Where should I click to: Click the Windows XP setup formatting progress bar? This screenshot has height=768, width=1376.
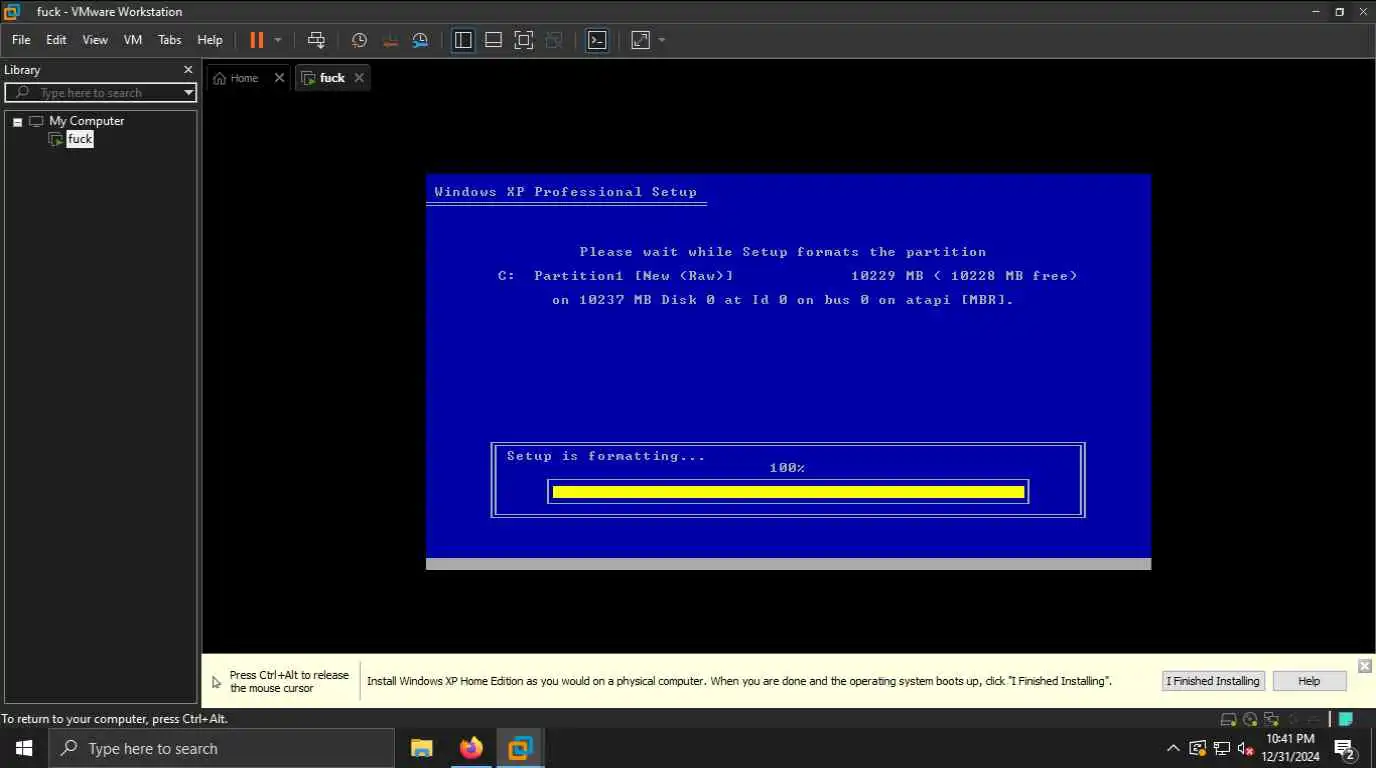[788, 492]
